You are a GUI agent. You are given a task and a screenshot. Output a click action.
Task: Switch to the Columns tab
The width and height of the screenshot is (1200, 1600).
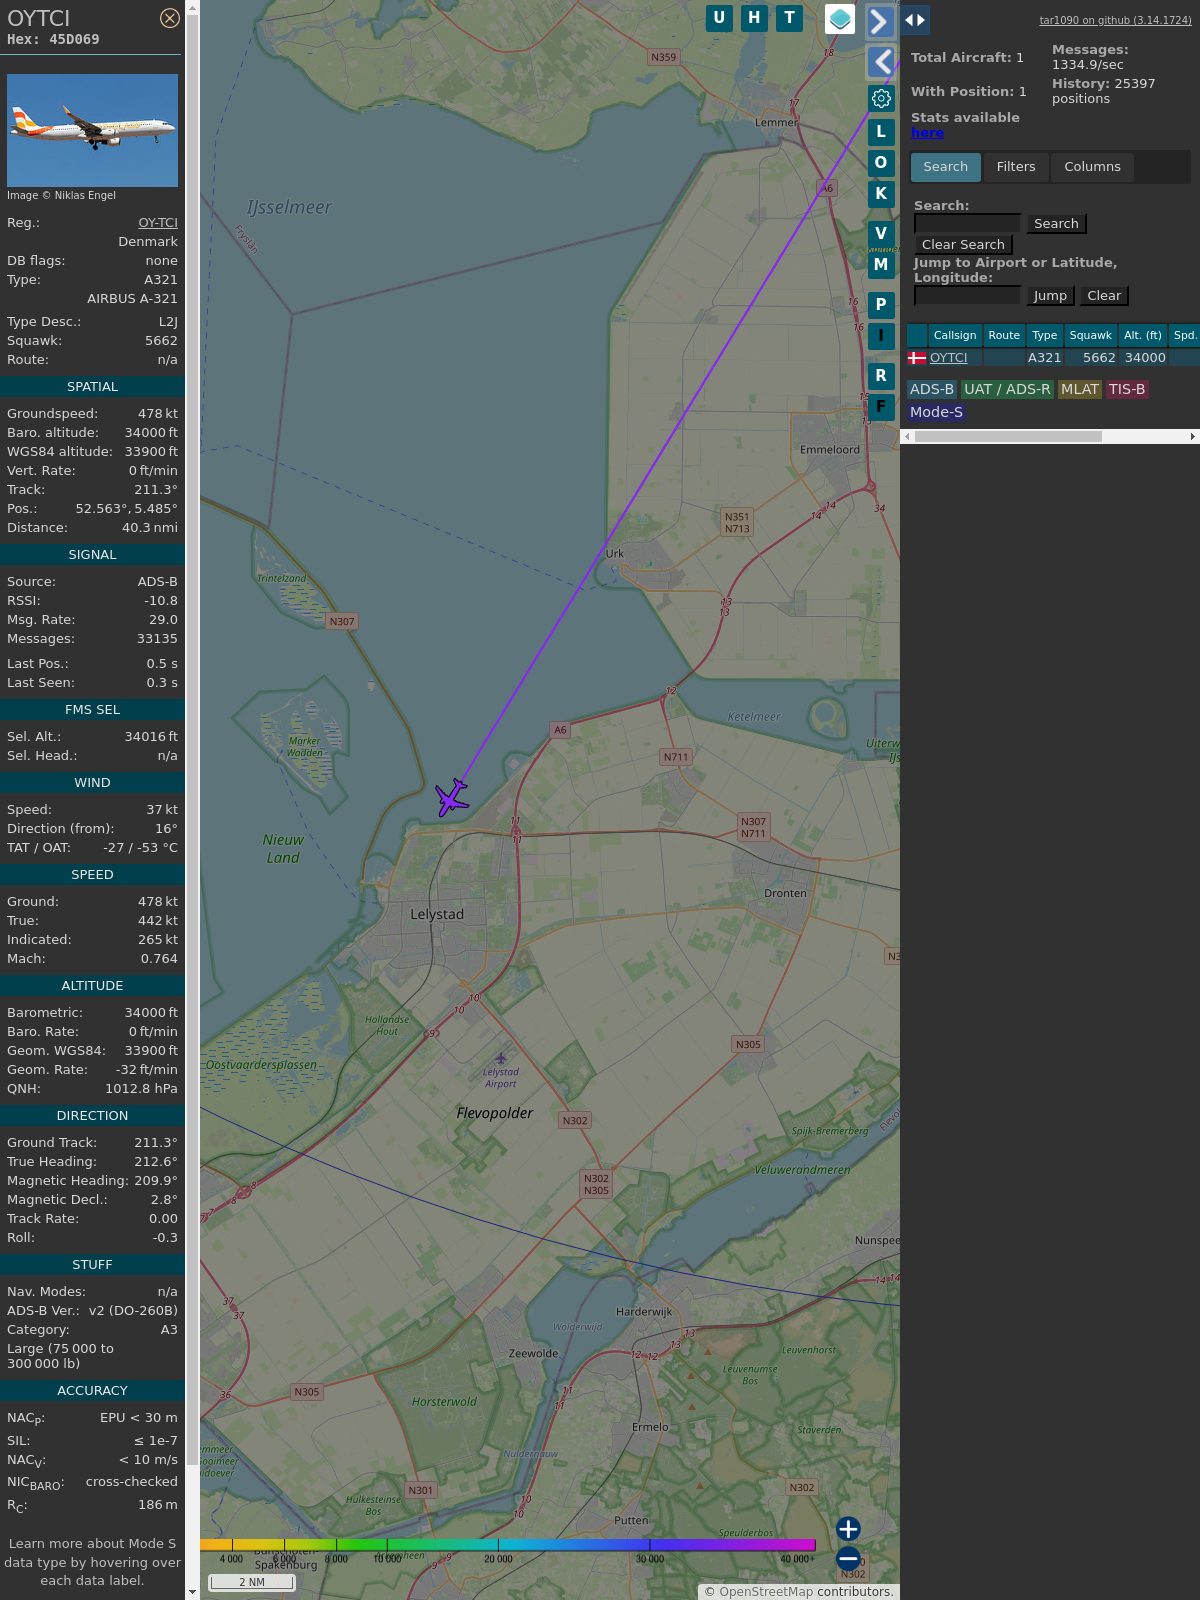coord(1092,167)
